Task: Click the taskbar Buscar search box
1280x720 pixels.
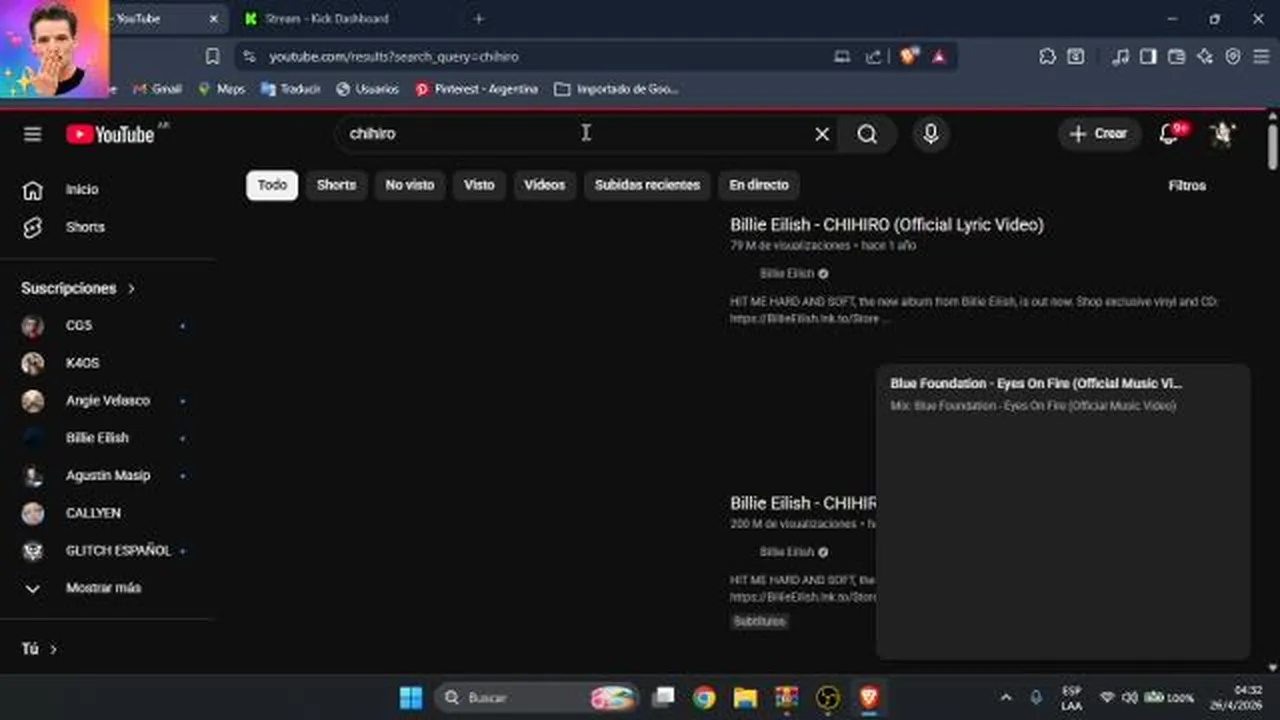Action: click(537, 698)
